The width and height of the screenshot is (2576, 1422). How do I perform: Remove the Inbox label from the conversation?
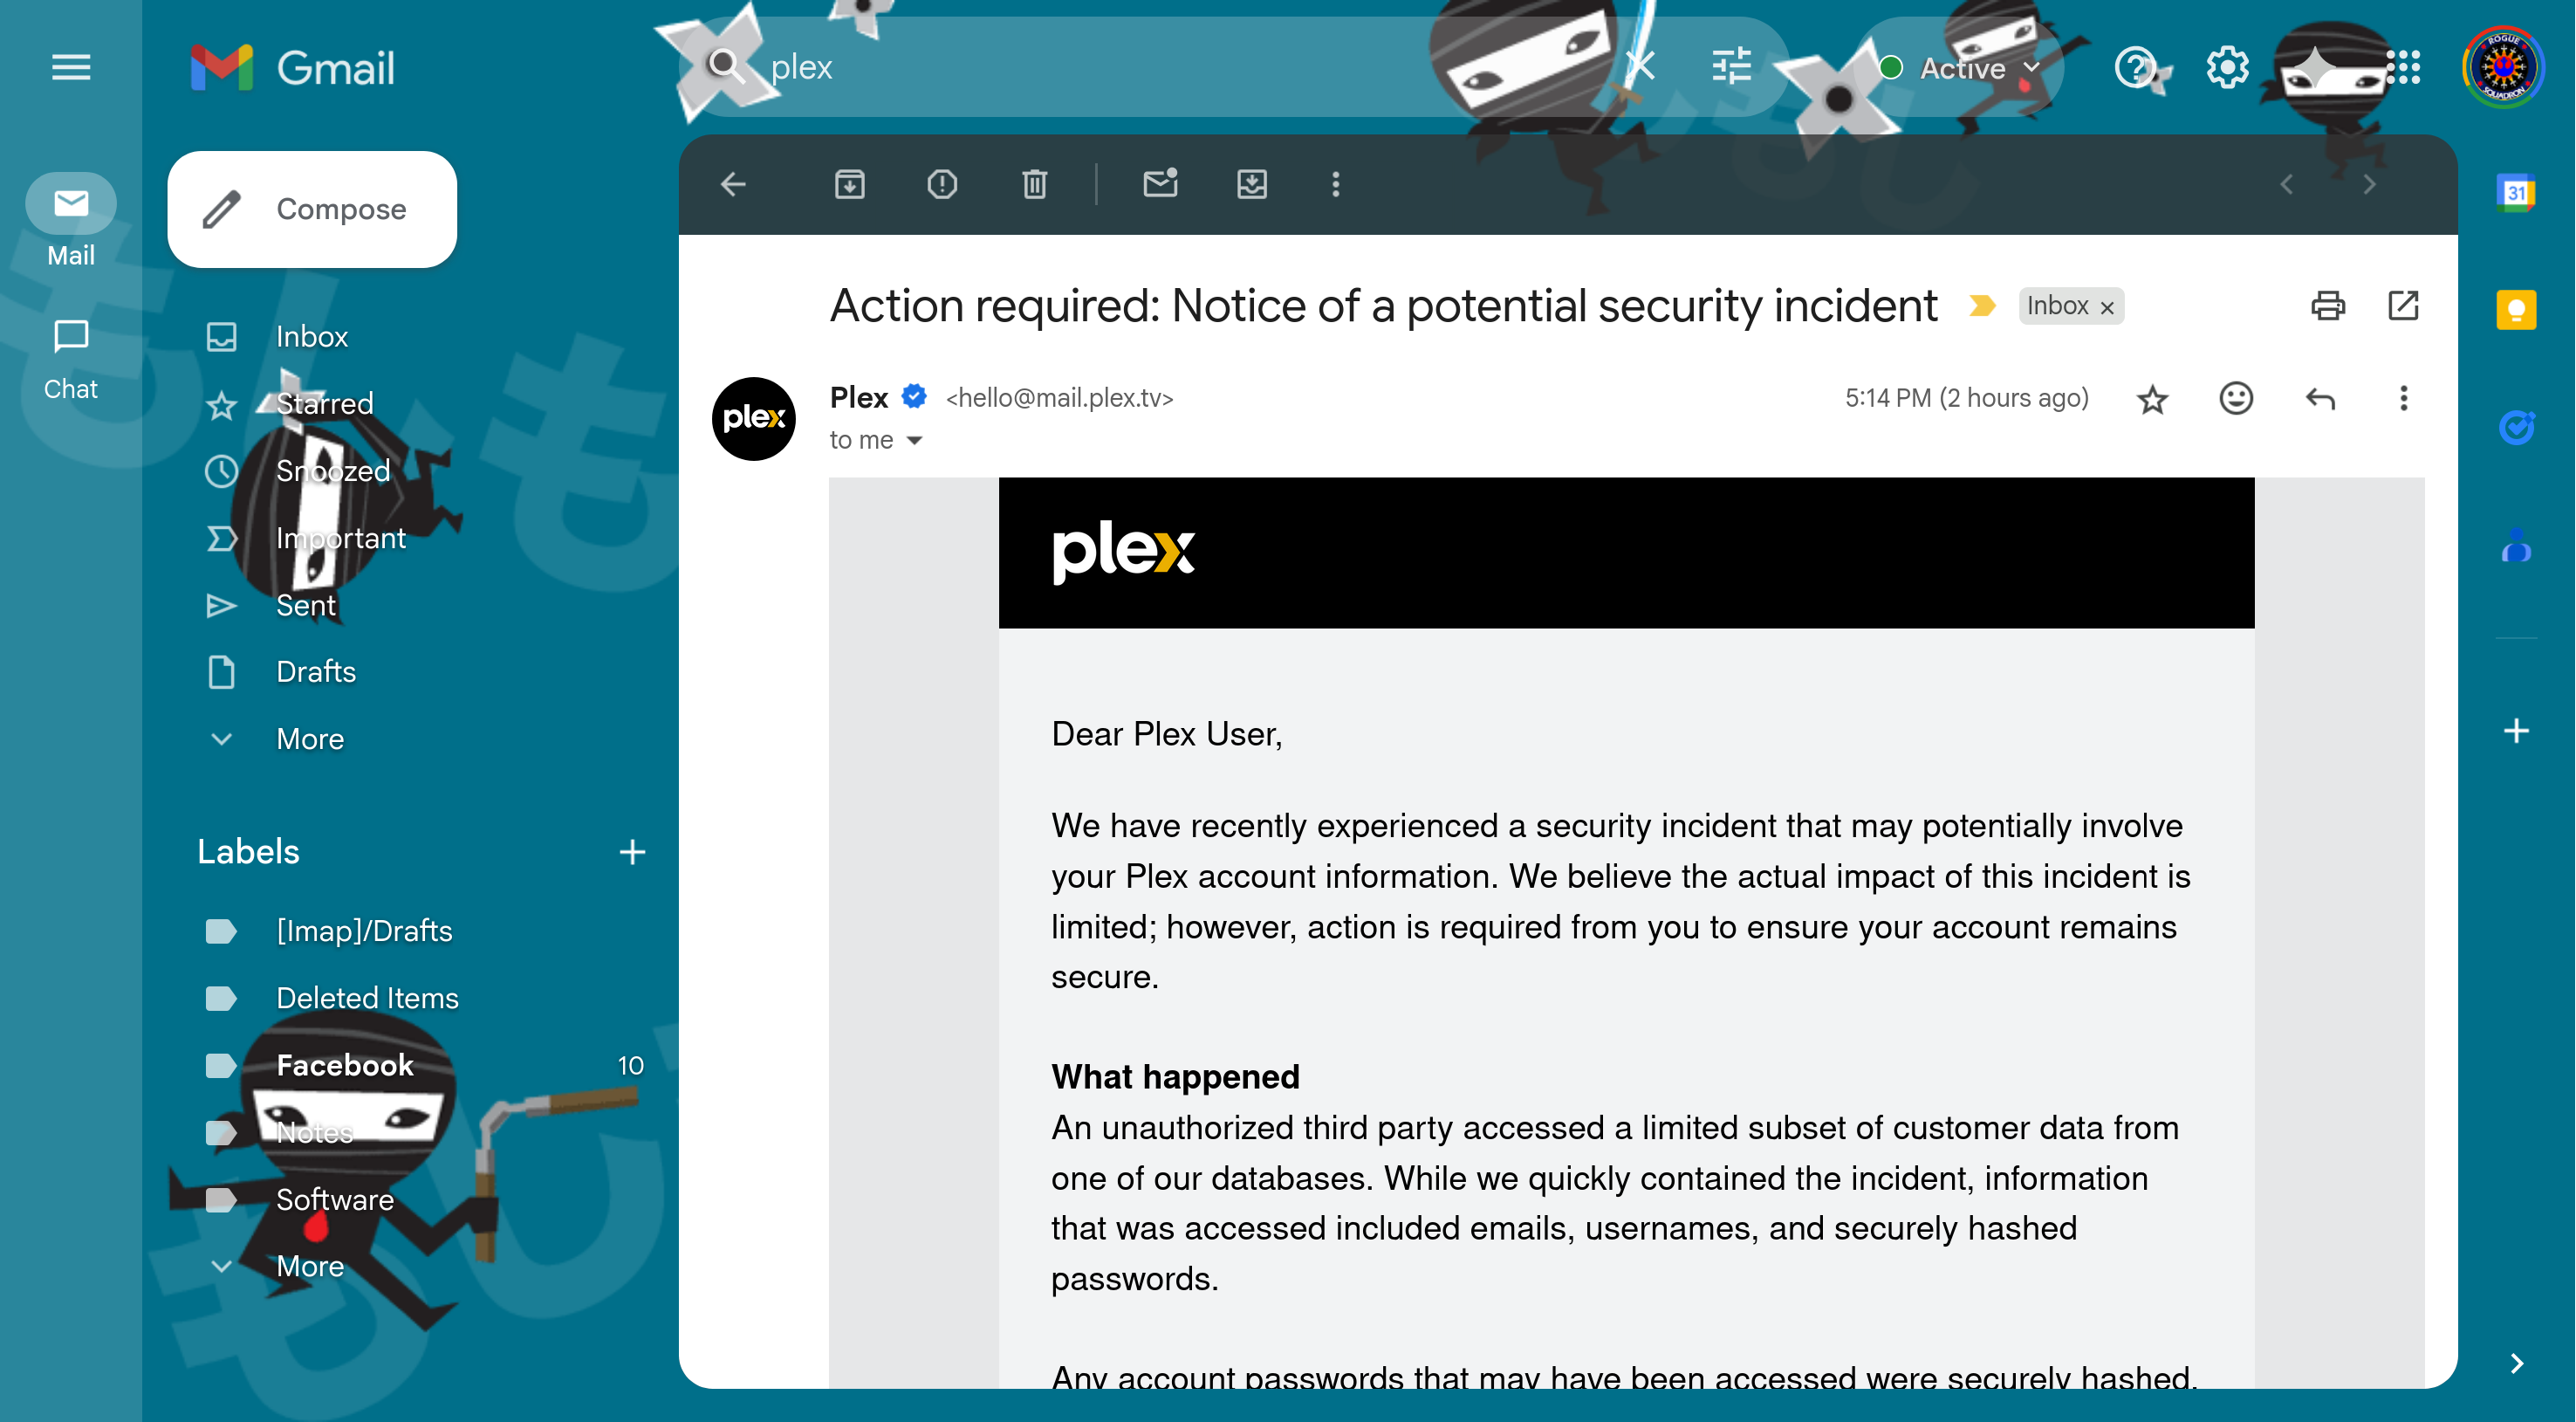[x=2106, y=307]
